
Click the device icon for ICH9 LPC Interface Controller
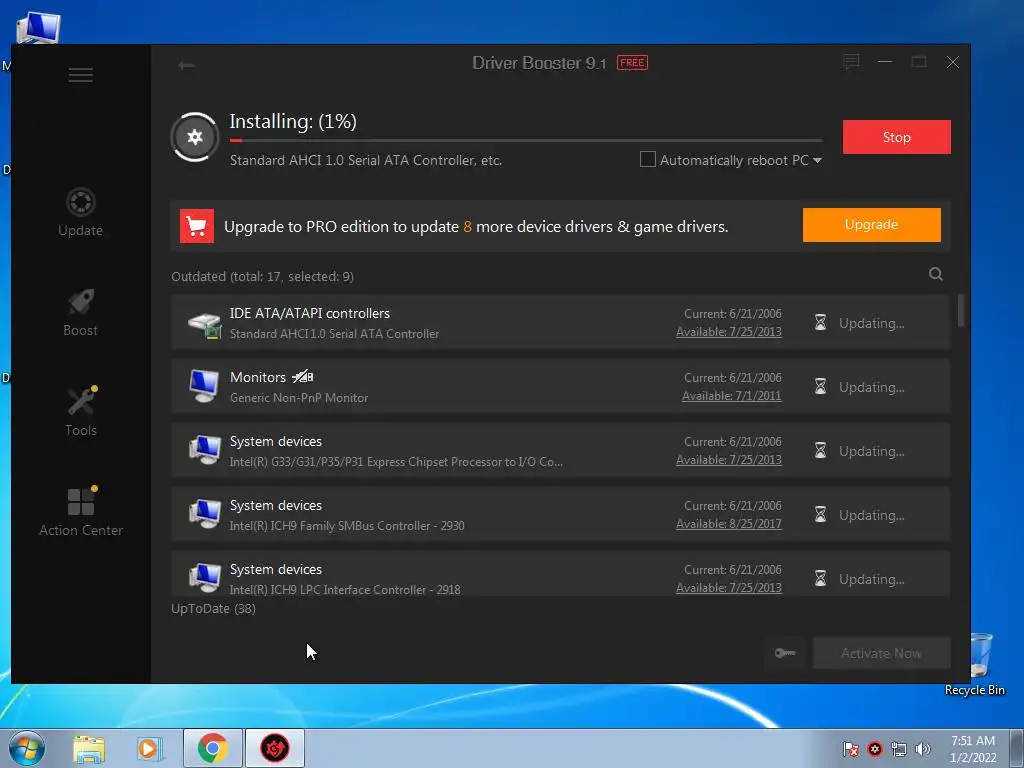pyautogui.click(x=204, y=578)
